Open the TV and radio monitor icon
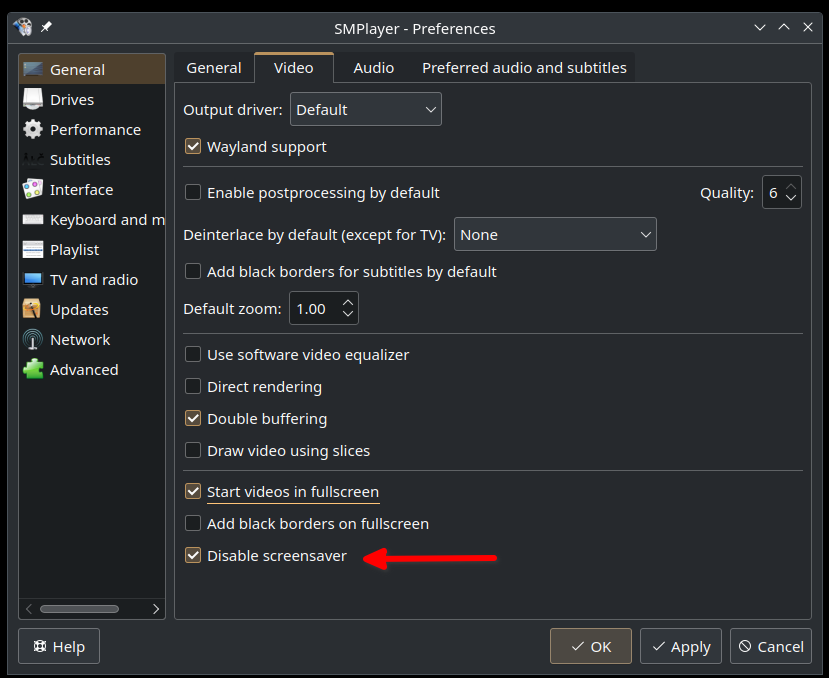 tap(33, 279)
